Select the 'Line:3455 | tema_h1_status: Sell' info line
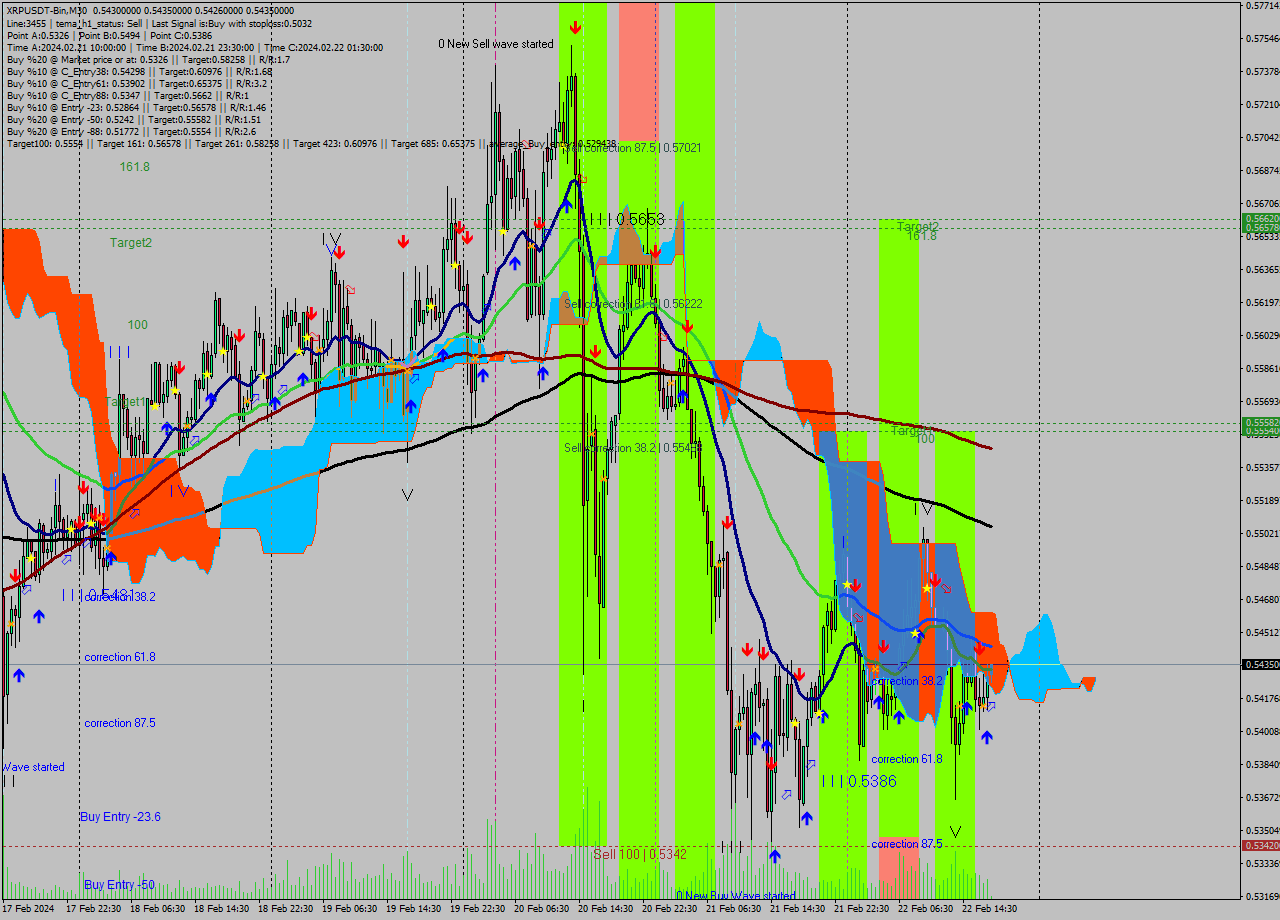 coord(159,23)
